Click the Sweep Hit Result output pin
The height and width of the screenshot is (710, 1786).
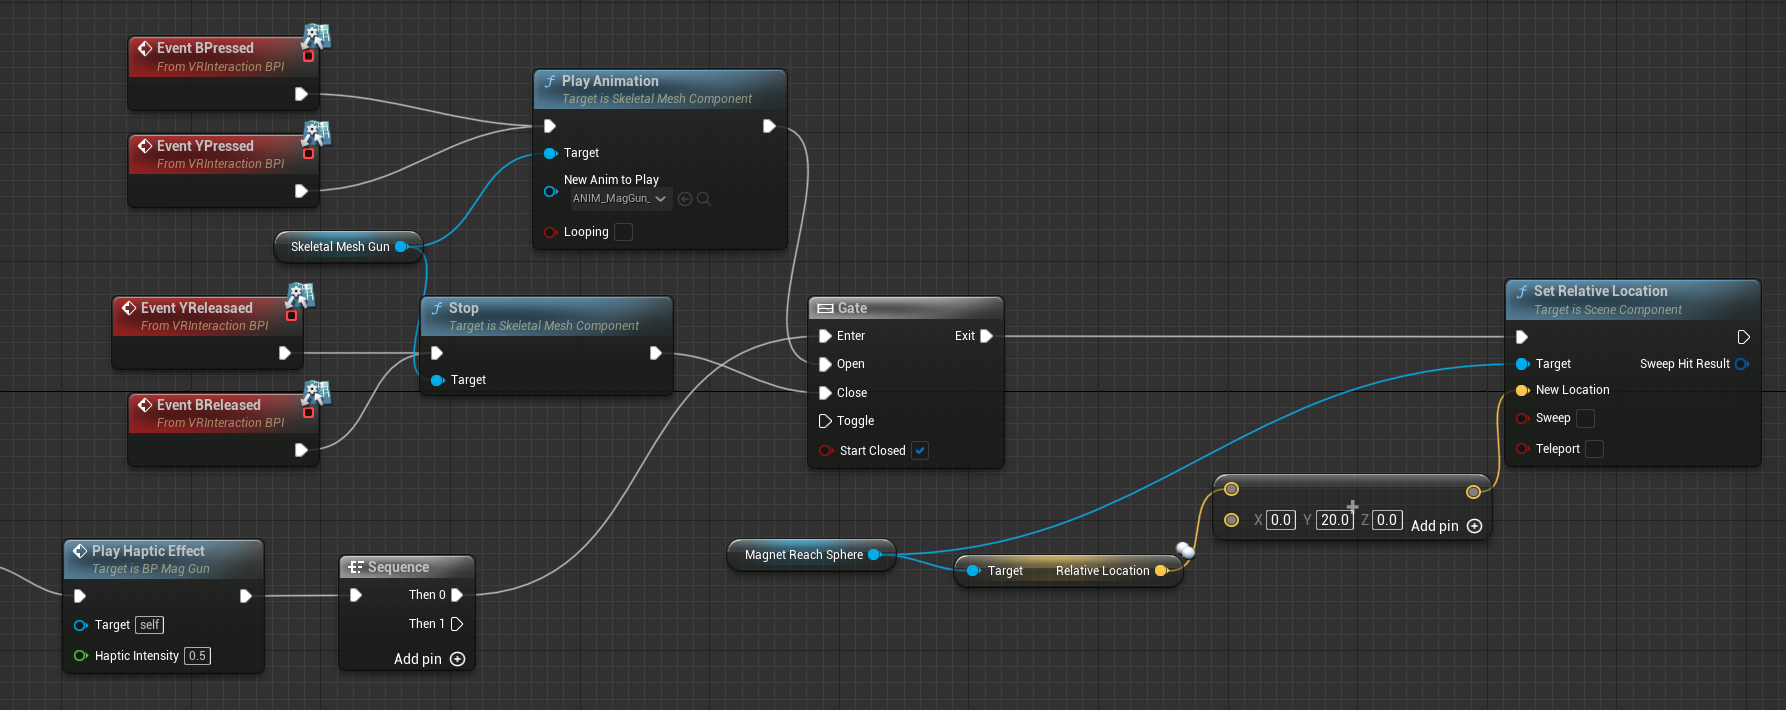coord(1742,364)
